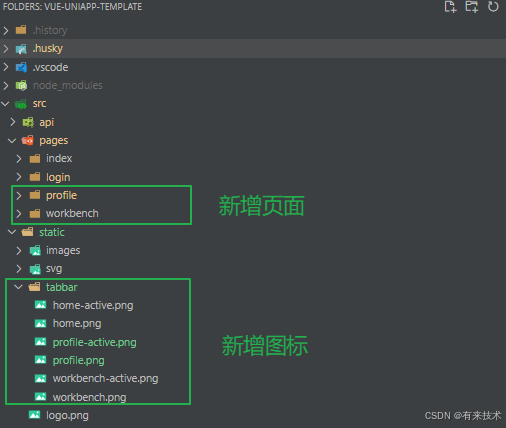Viewport: 506px width, 428px height.
Task: Select the pages folder label
Action: tap(54, 141)
